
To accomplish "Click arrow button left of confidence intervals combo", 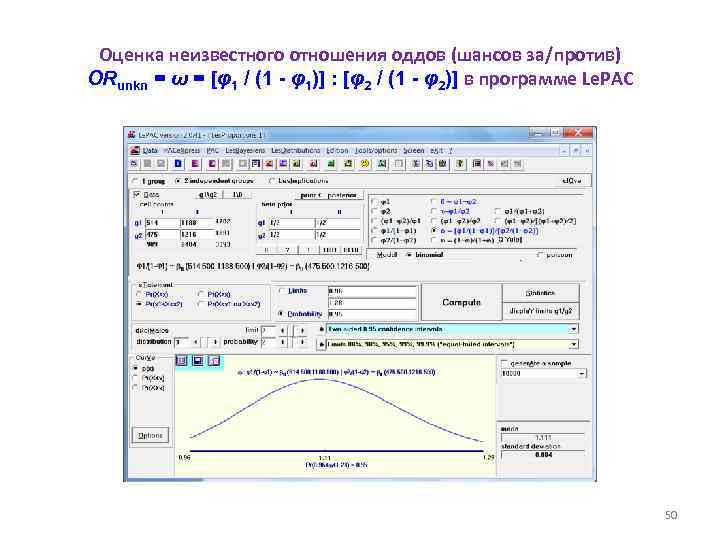I will pos(321,329).
